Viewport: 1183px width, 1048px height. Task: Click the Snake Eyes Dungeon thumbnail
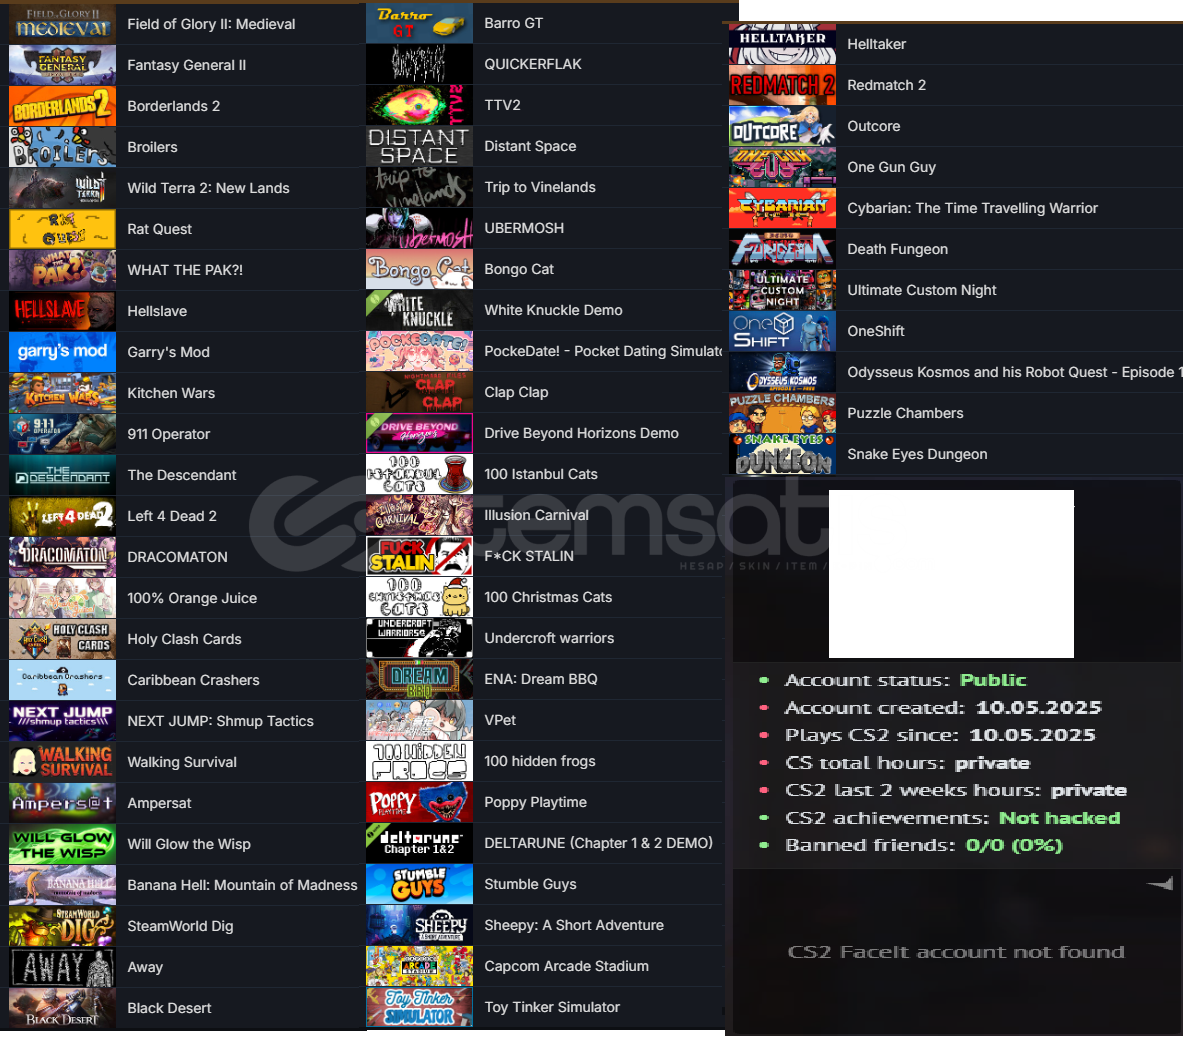[782, 454]
